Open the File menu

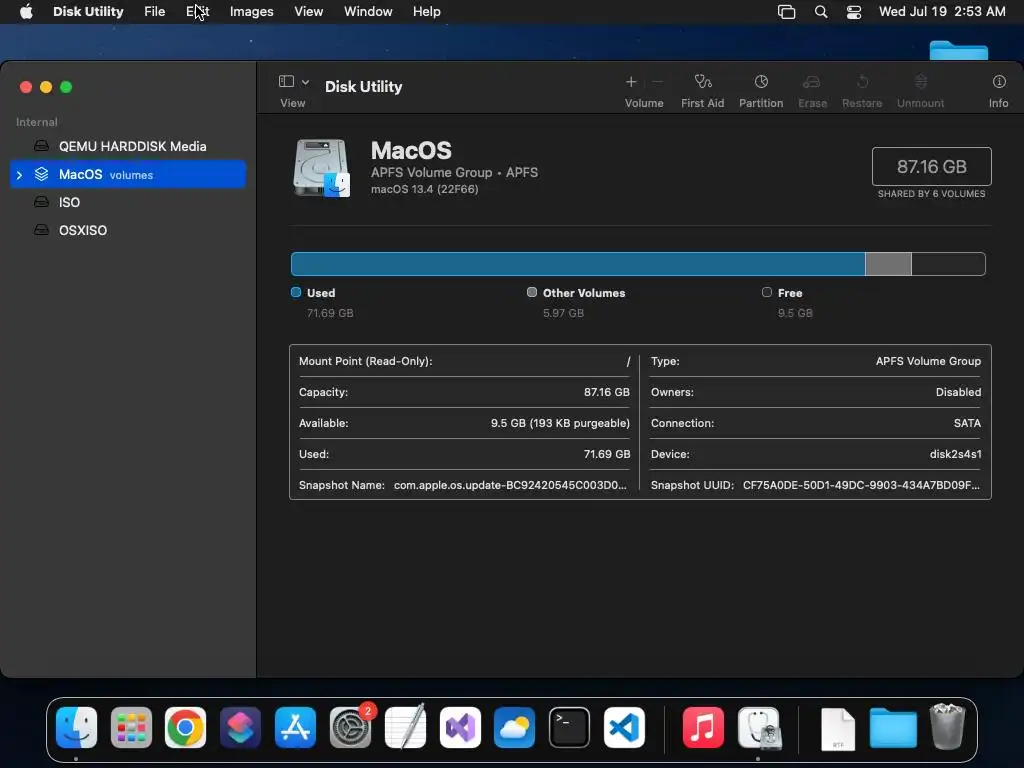[x=155, y=12]
